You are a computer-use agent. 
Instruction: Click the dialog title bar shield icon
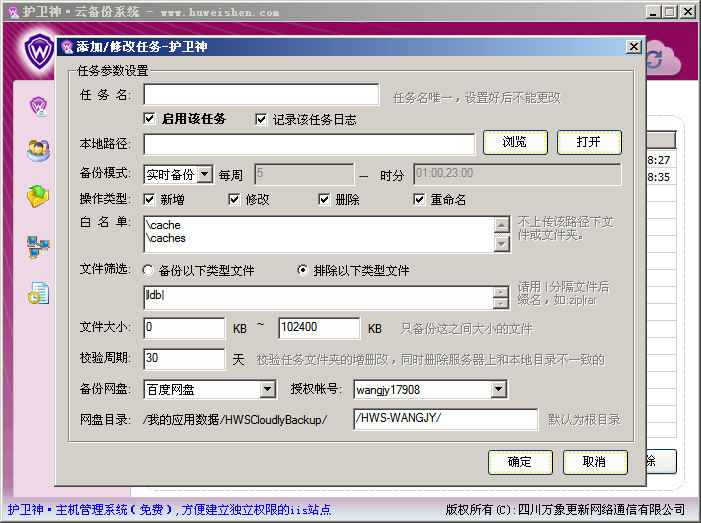68,46
